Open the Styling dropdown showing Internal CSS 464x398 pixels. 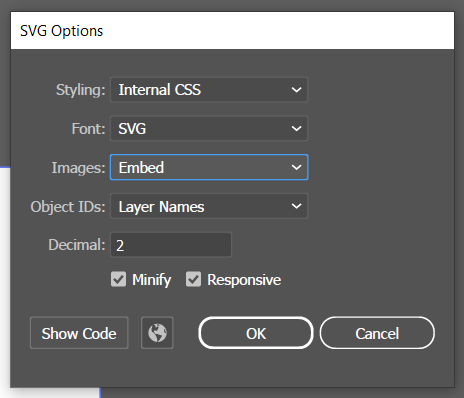[x=209, y=90]
